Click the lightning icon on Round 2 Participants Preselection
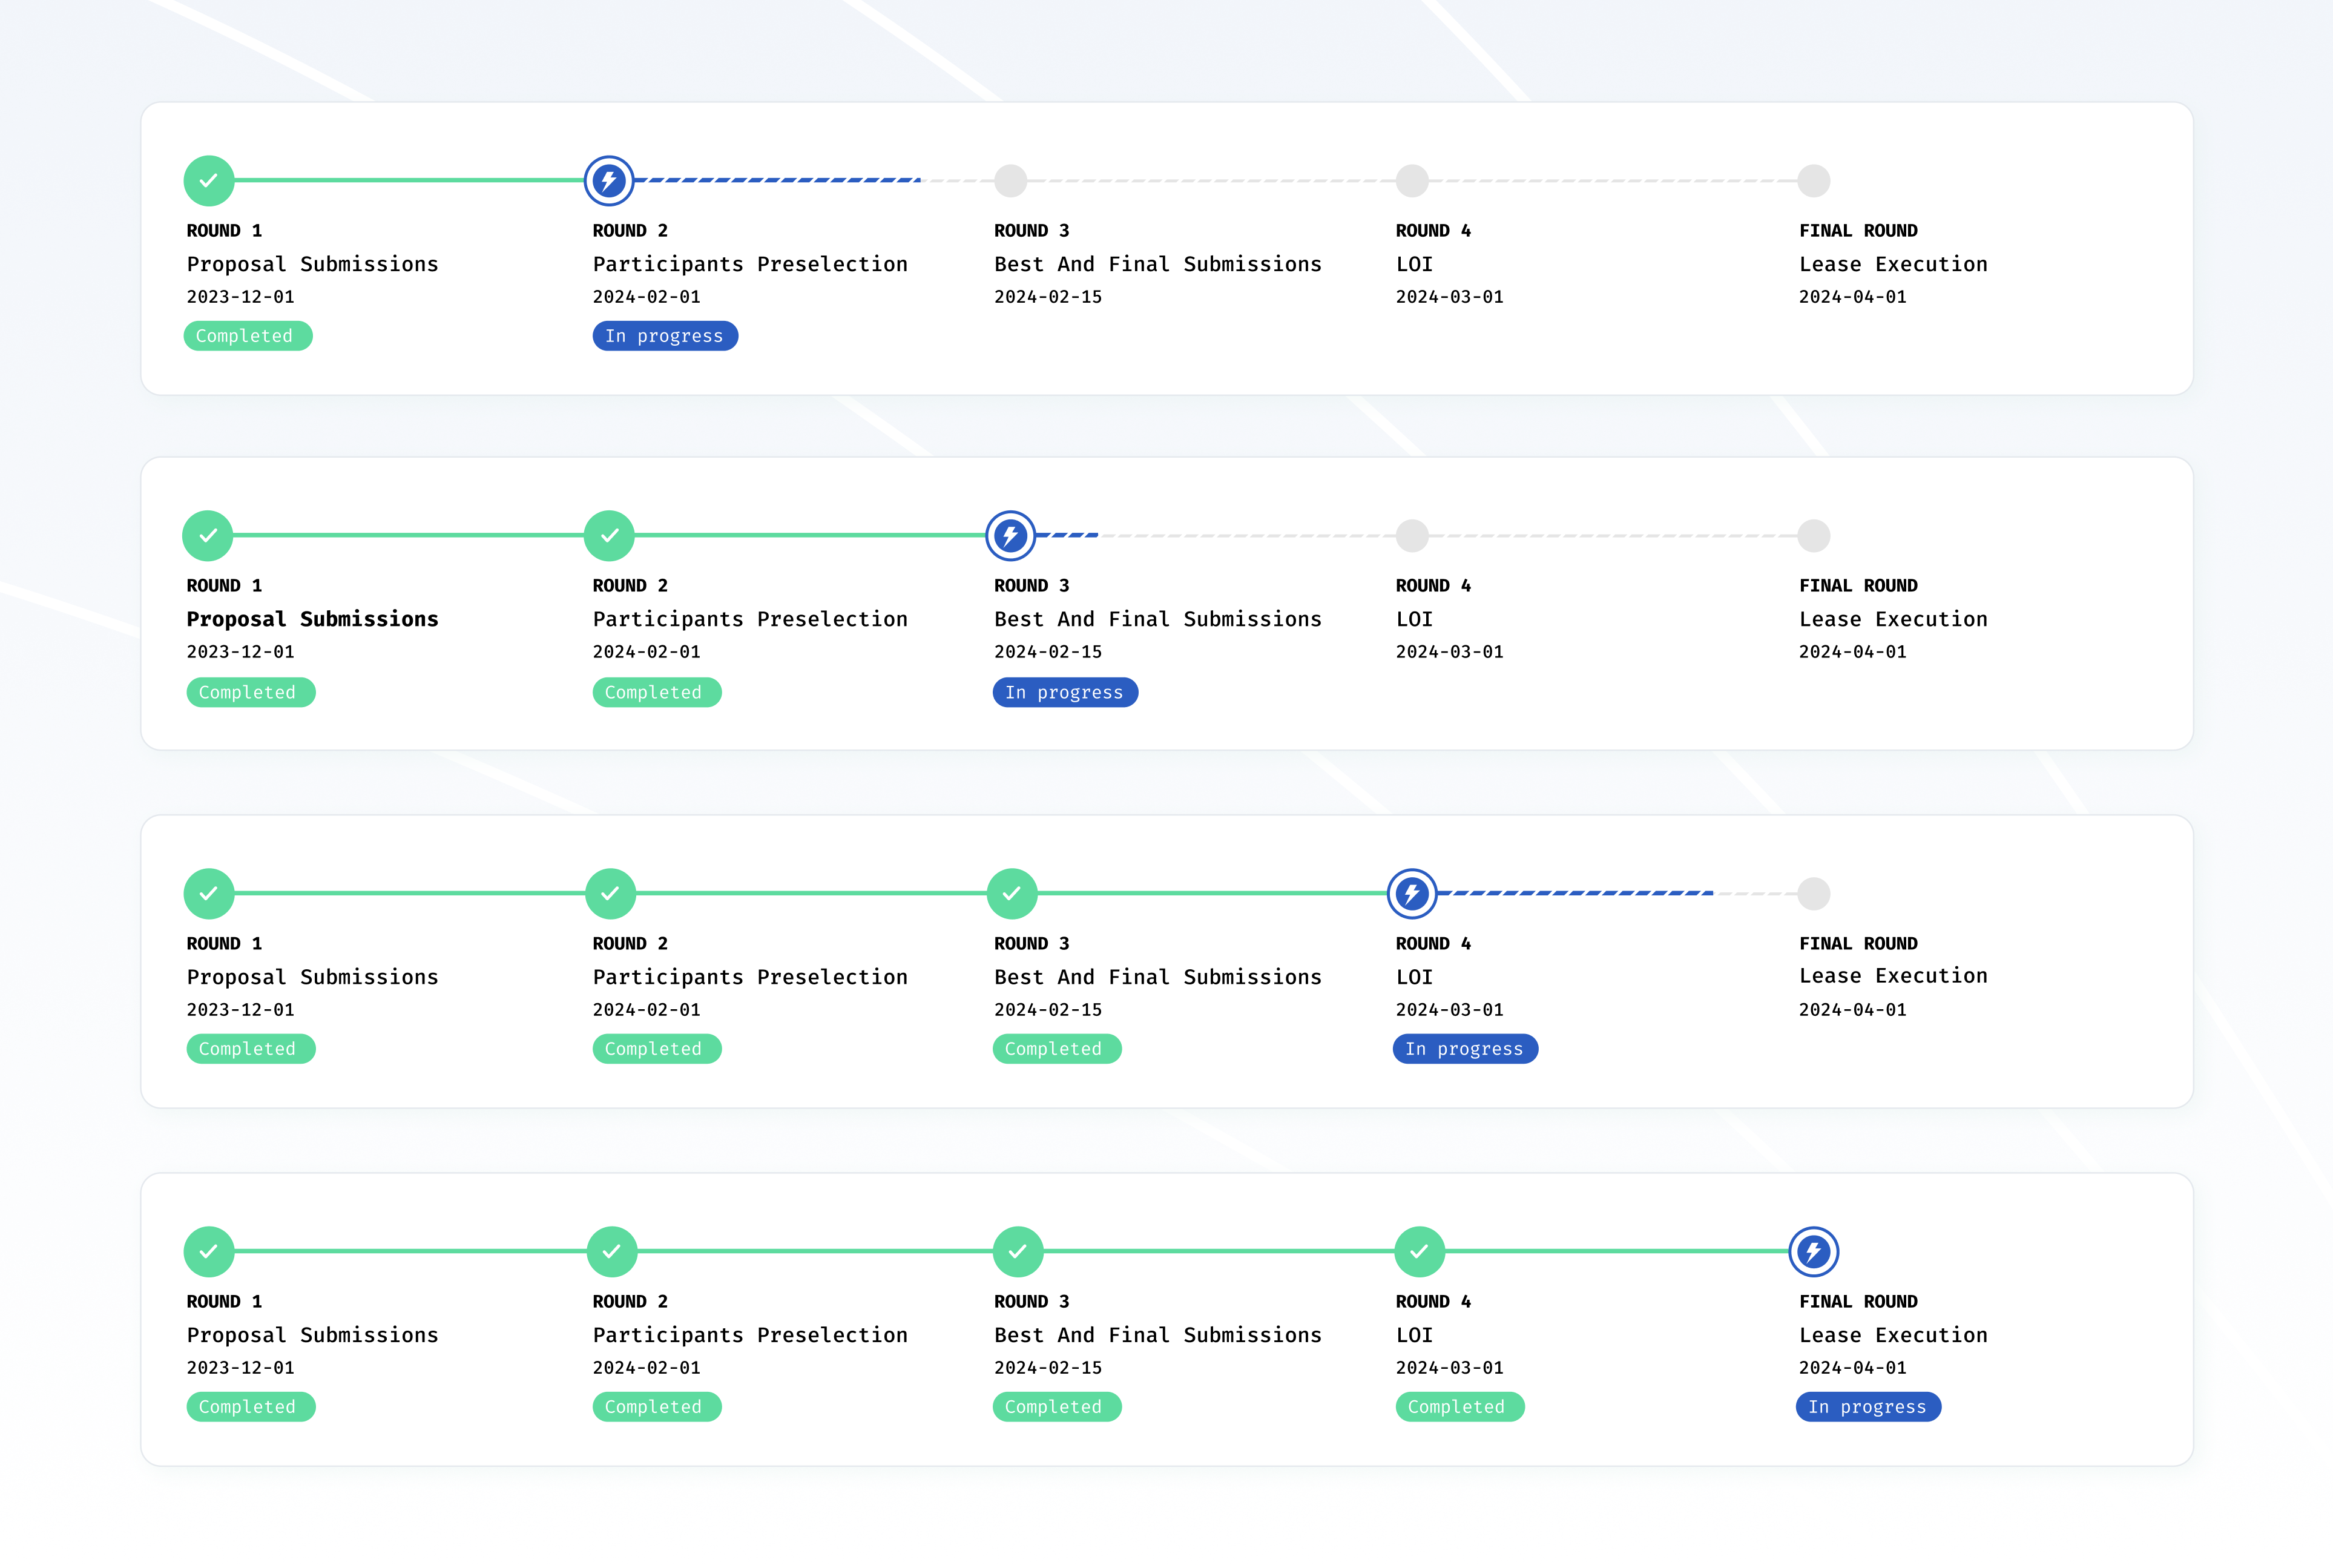The height and width of the screenshot is (1568, 2333). [x=610, y=181]
